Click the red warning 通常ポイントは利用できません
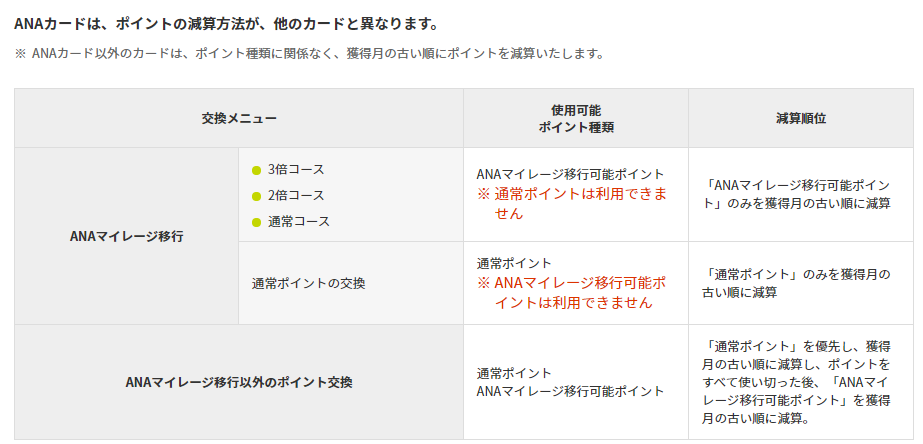 point(573,203)
